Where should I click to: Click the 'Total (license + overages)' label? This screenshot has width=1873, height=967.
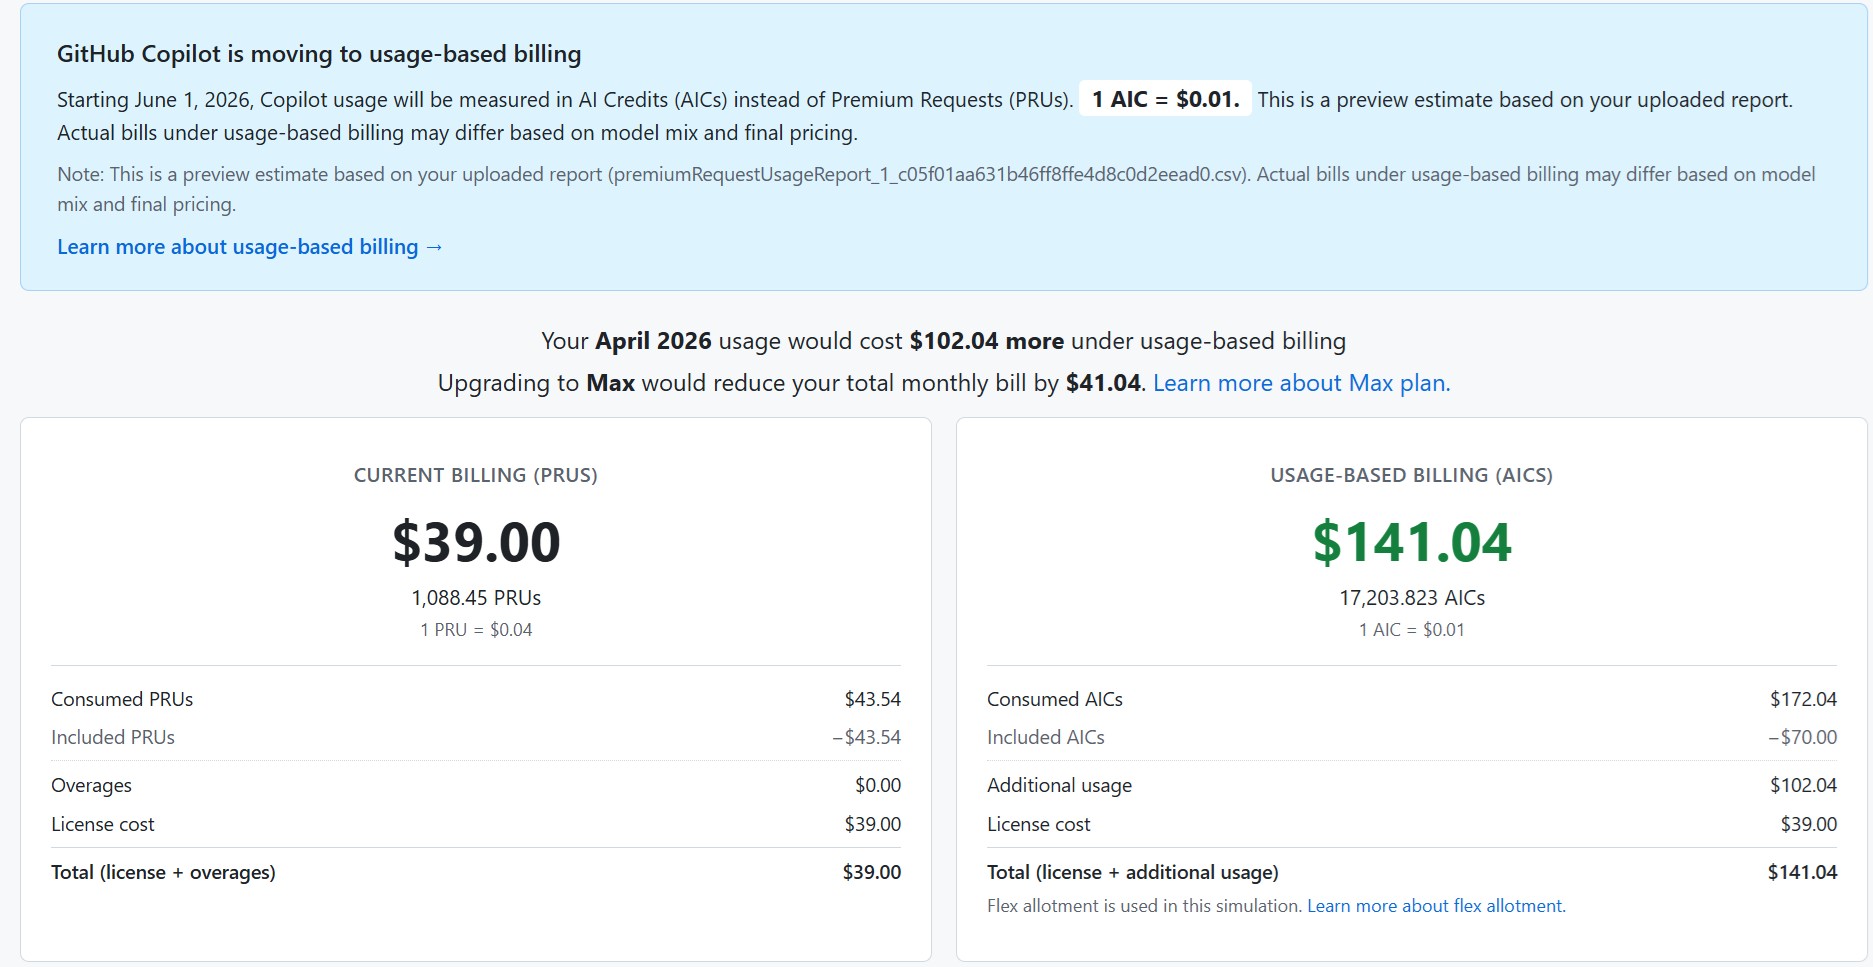pos(163,872)
